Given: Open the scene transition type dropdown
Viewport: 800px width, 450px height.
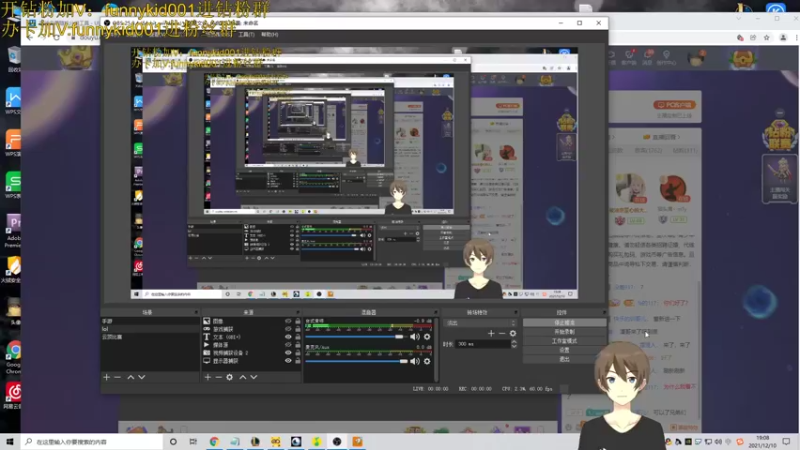Looking at the screenshot, I should (481, 323).
